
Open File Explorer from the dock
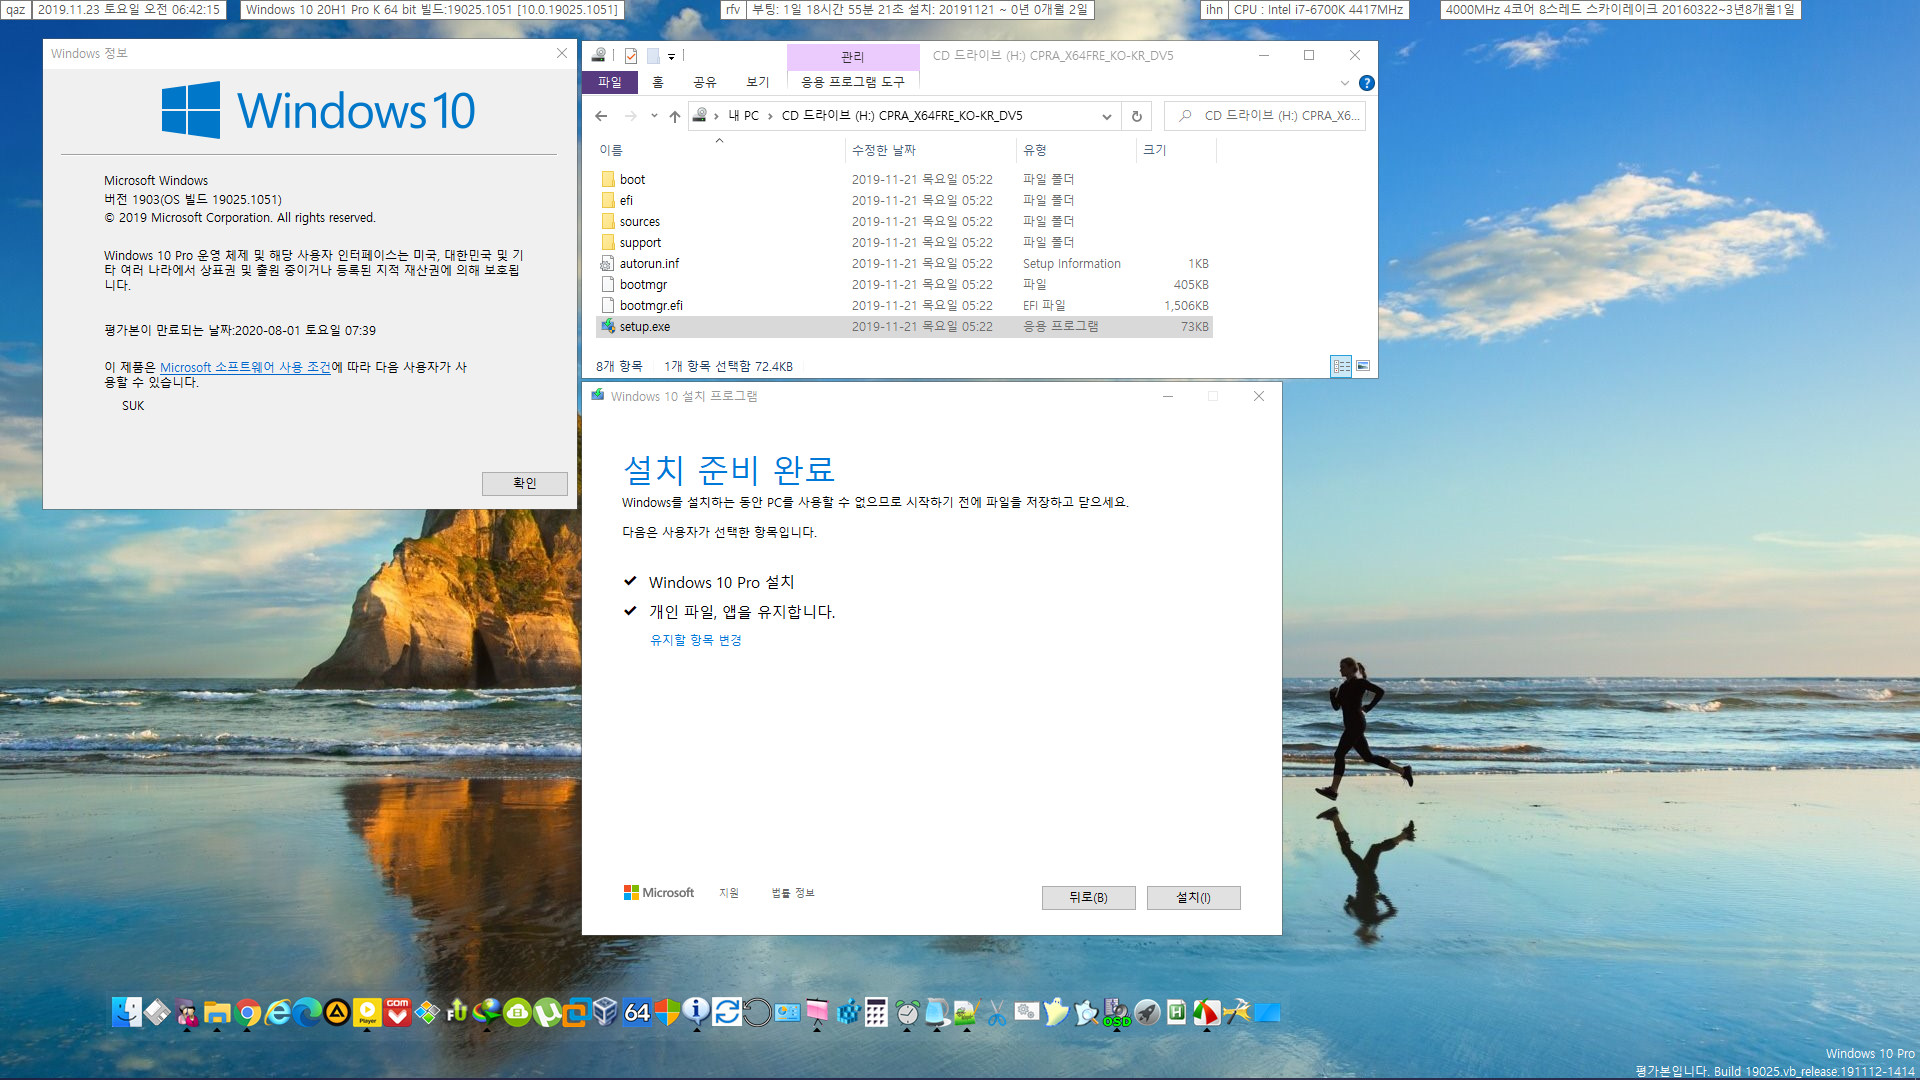[x=217, y=1013]
